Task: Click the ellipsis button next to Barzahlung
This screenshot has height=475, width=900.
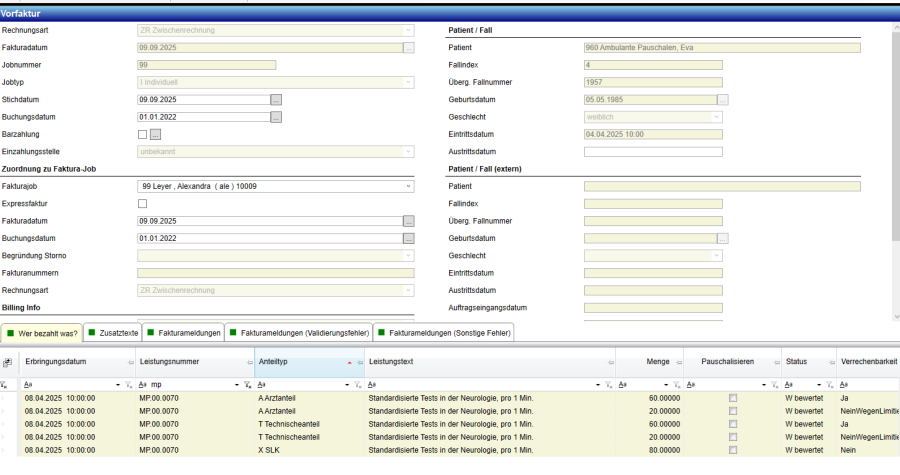Action: coord(156,134)
